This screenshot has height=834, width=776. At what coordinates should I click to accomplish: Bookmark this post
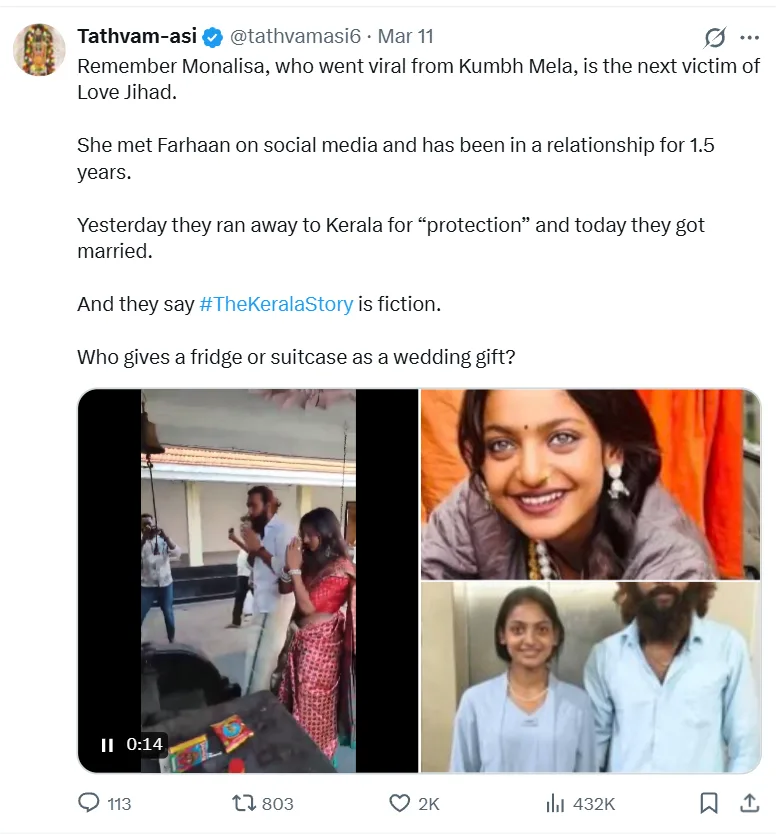[708, 803]
